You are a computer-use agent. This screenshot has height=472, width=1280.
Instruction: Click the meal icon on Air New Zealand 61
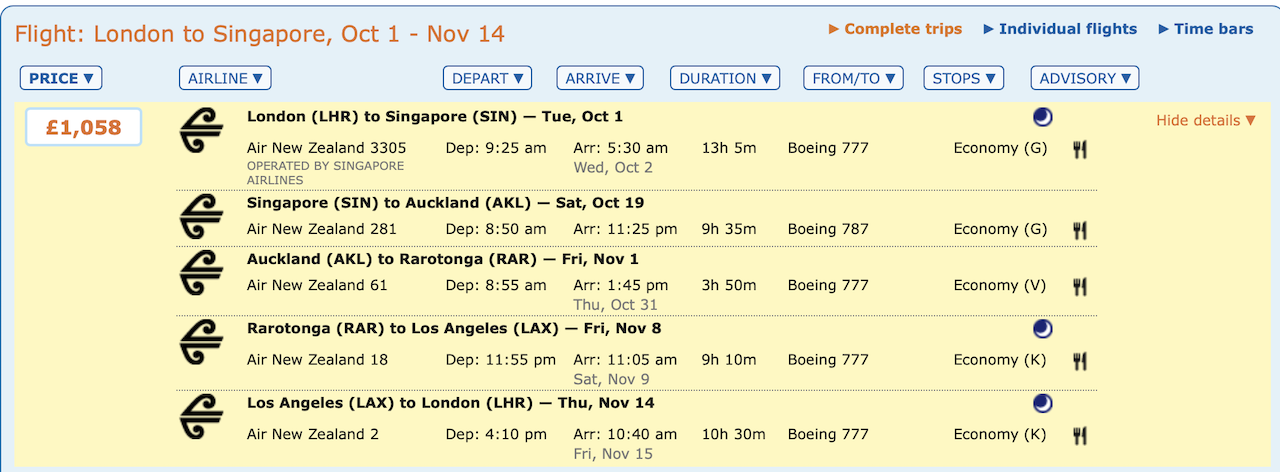point(1079,286)
